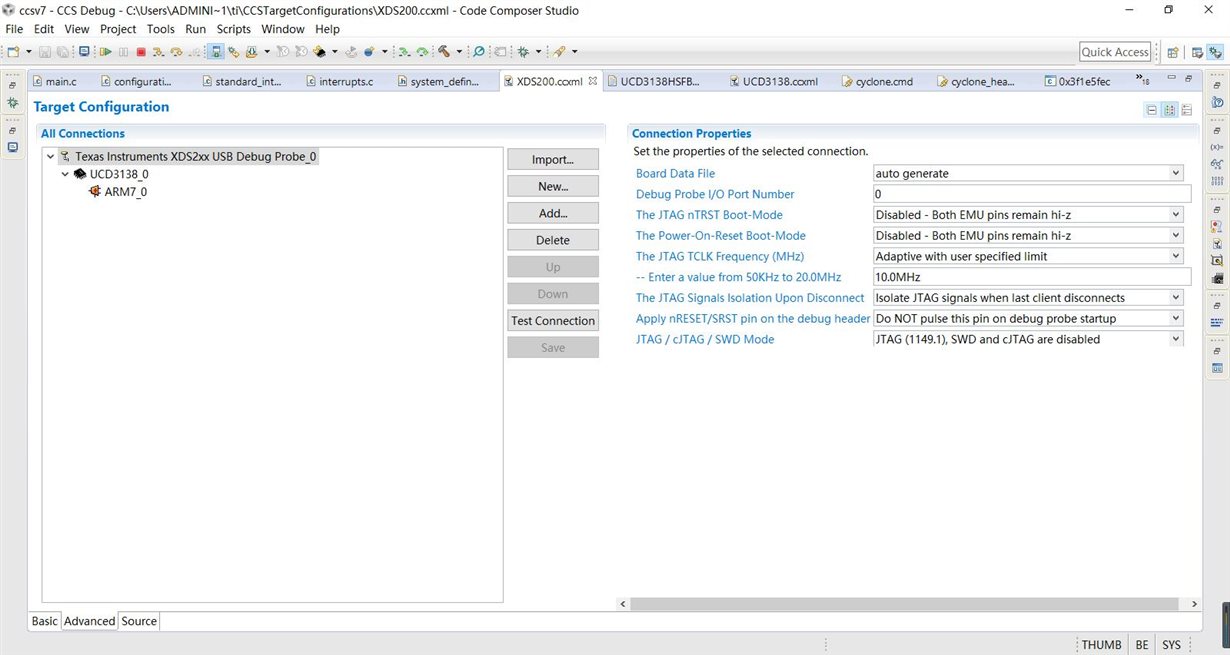Open JTAG TCLK Frequency dropdown

click(1176, 256)
